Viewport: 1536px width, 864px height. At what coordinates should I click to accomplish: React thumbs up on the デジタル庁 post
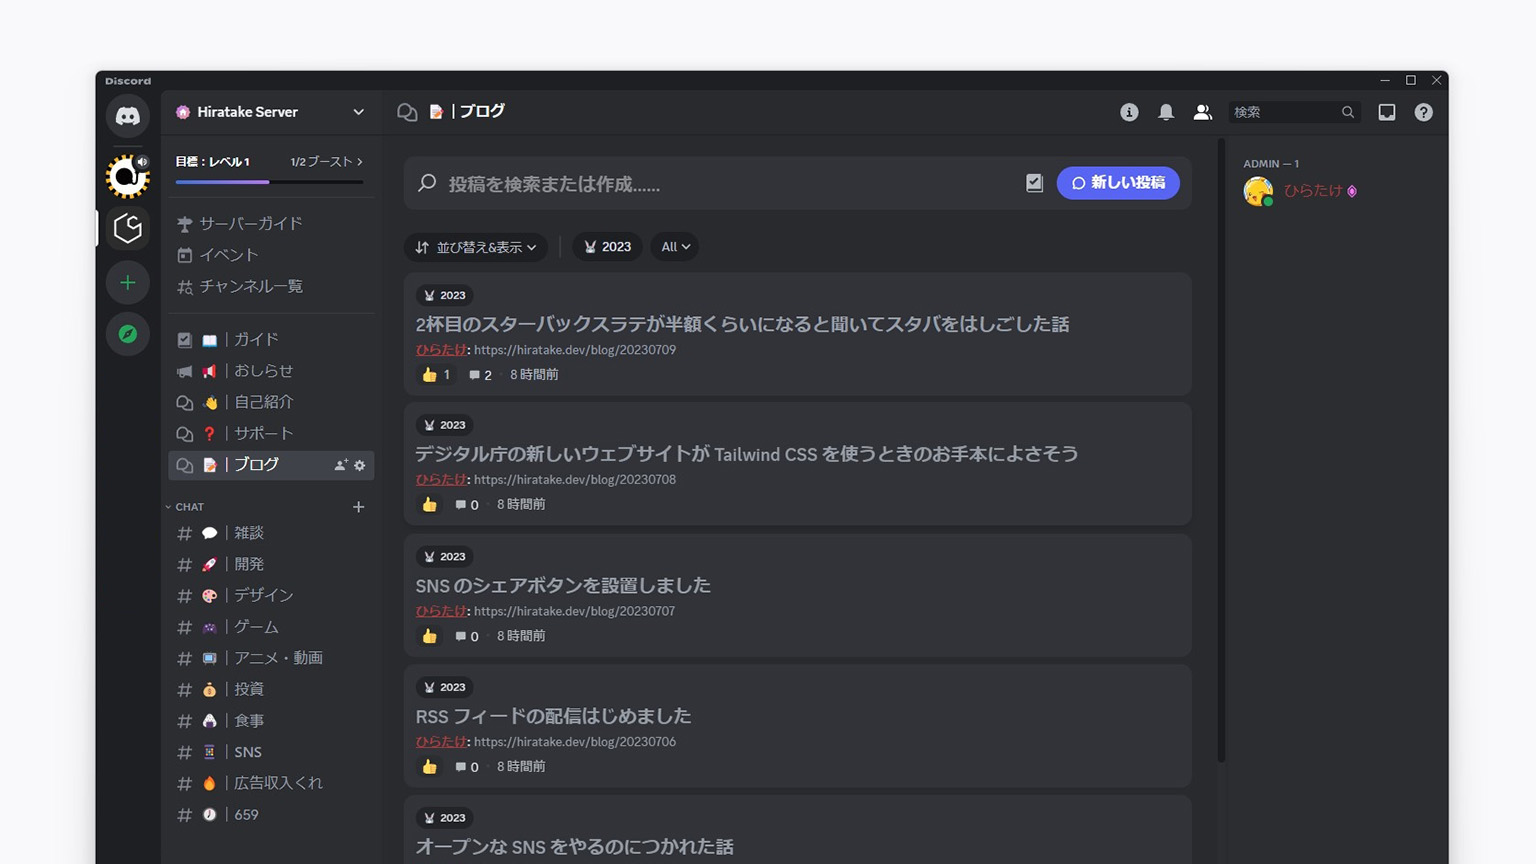[429, 505]
